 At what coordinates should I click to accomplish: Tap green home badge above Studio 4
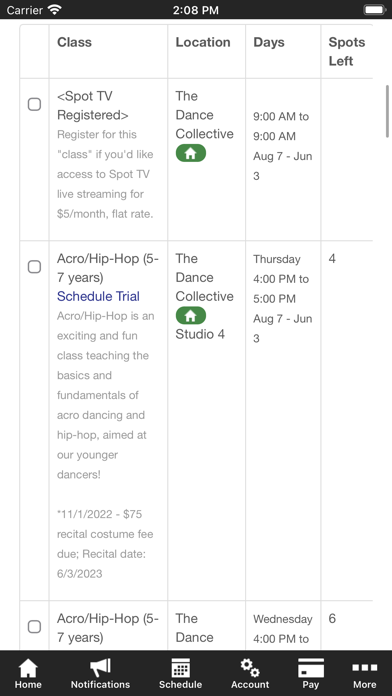click(x=191, y=316)
